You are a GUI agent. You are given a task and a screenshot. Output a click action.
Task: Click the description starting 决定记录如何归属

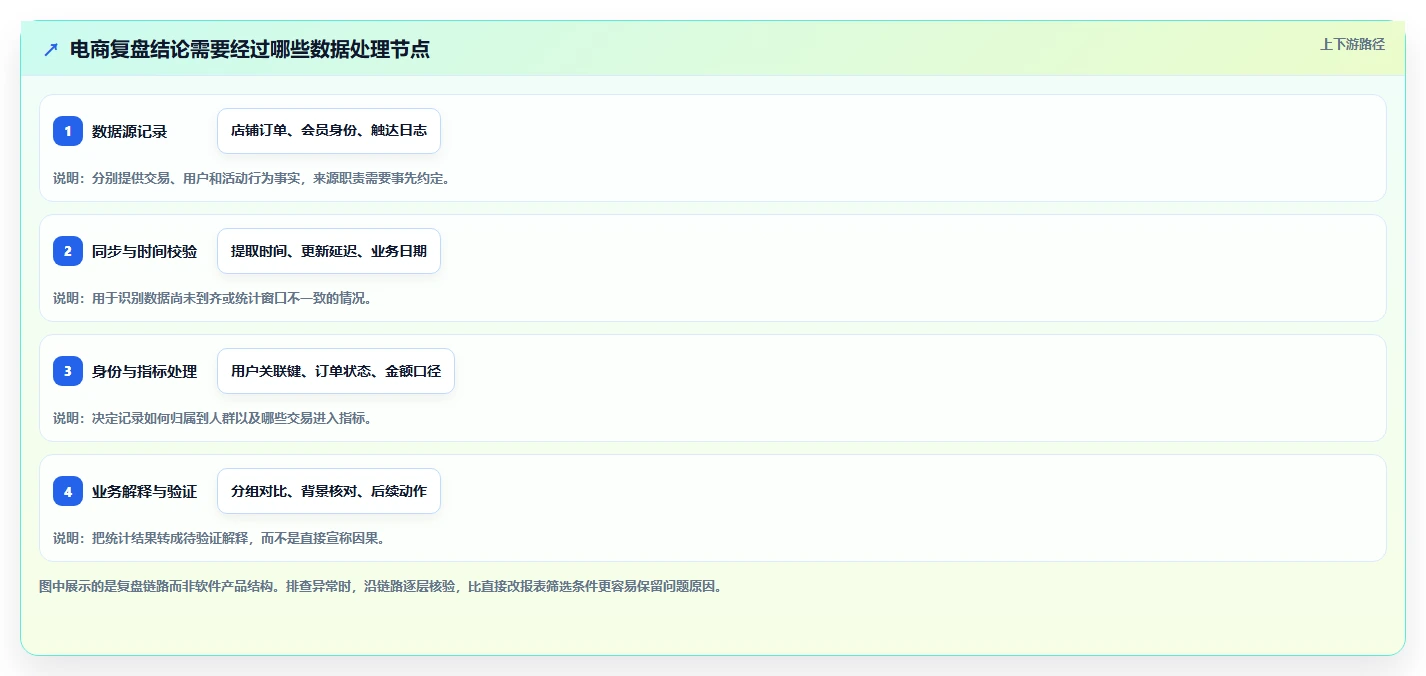pyautogui.click(x=212, y=418)
